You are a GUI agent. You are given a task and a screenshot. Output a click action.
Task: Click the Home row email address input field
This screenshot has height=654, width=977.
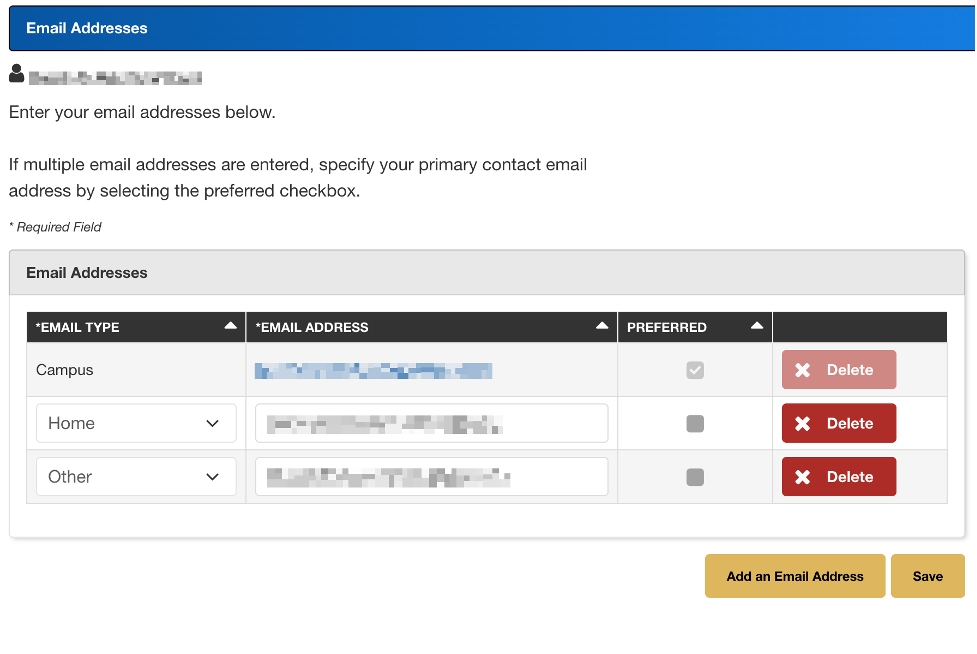pos(431,423)
